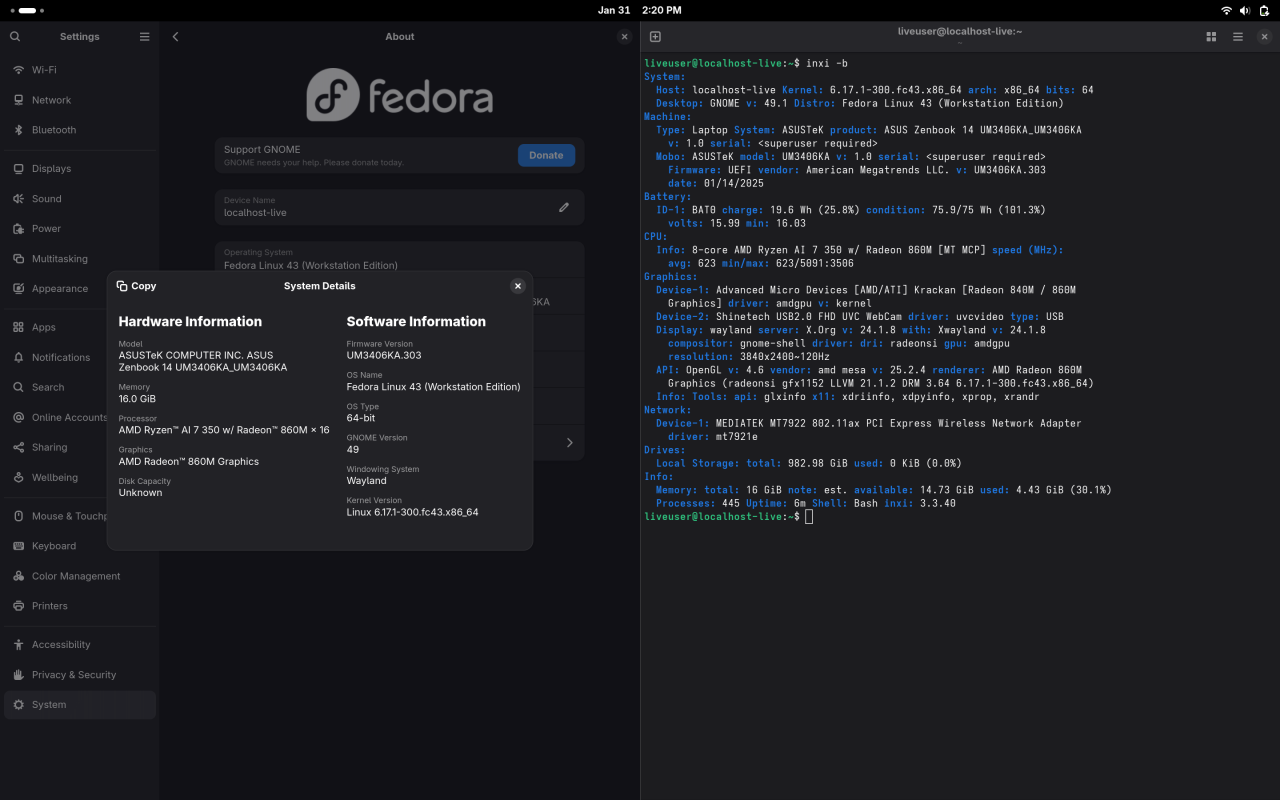Click the back arrow in About page
Screen dimensions: 1280x800
click(x=175, y=37)
